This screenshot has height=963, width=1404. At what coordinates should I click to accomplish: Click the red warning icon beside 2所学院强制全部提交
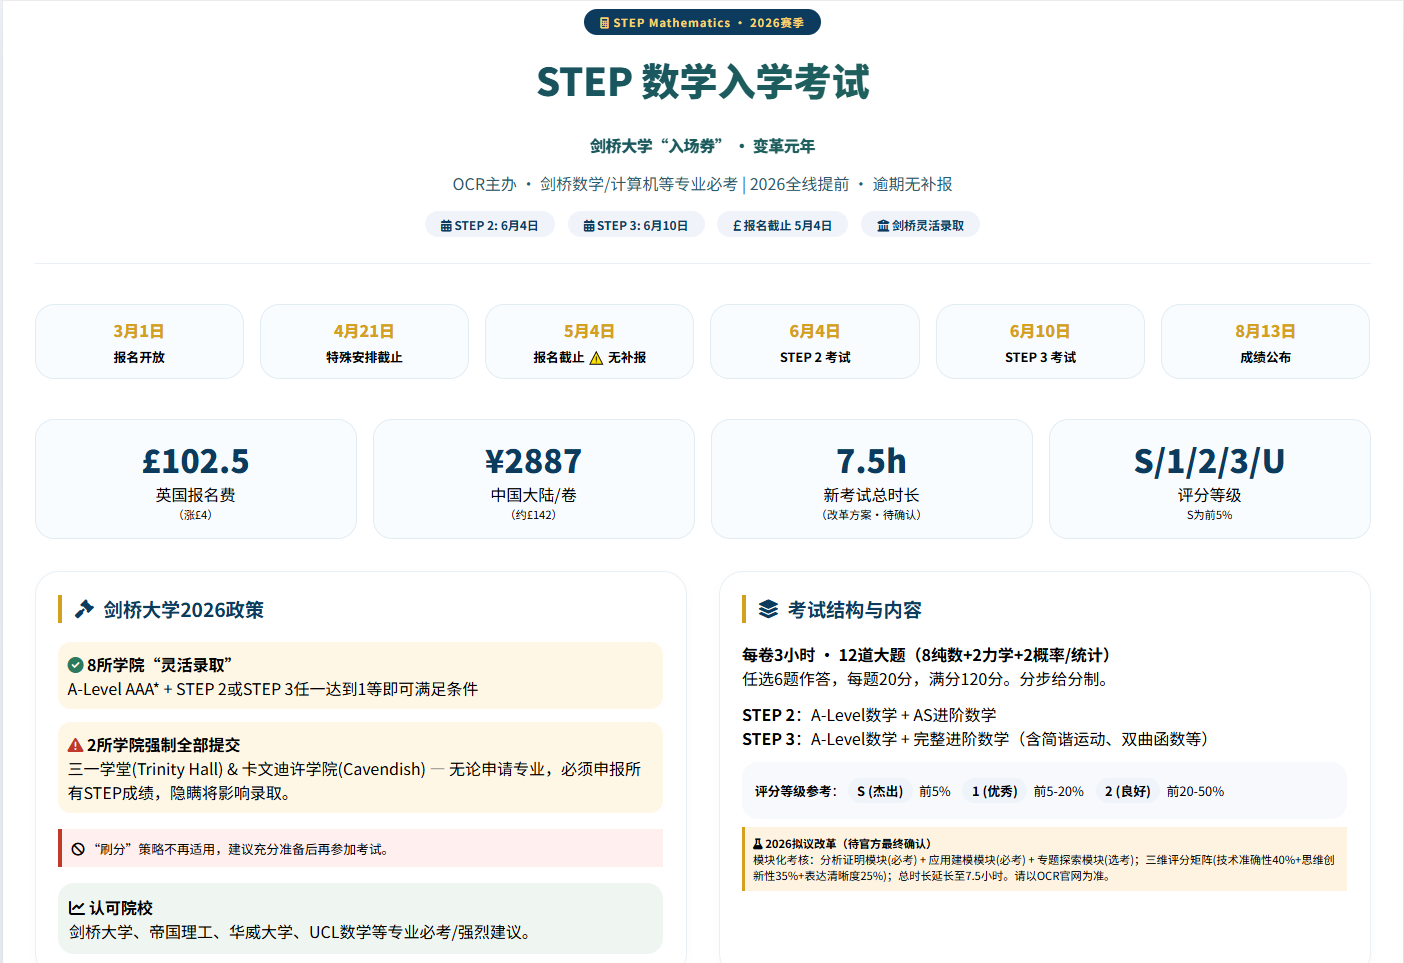(75, 745)
